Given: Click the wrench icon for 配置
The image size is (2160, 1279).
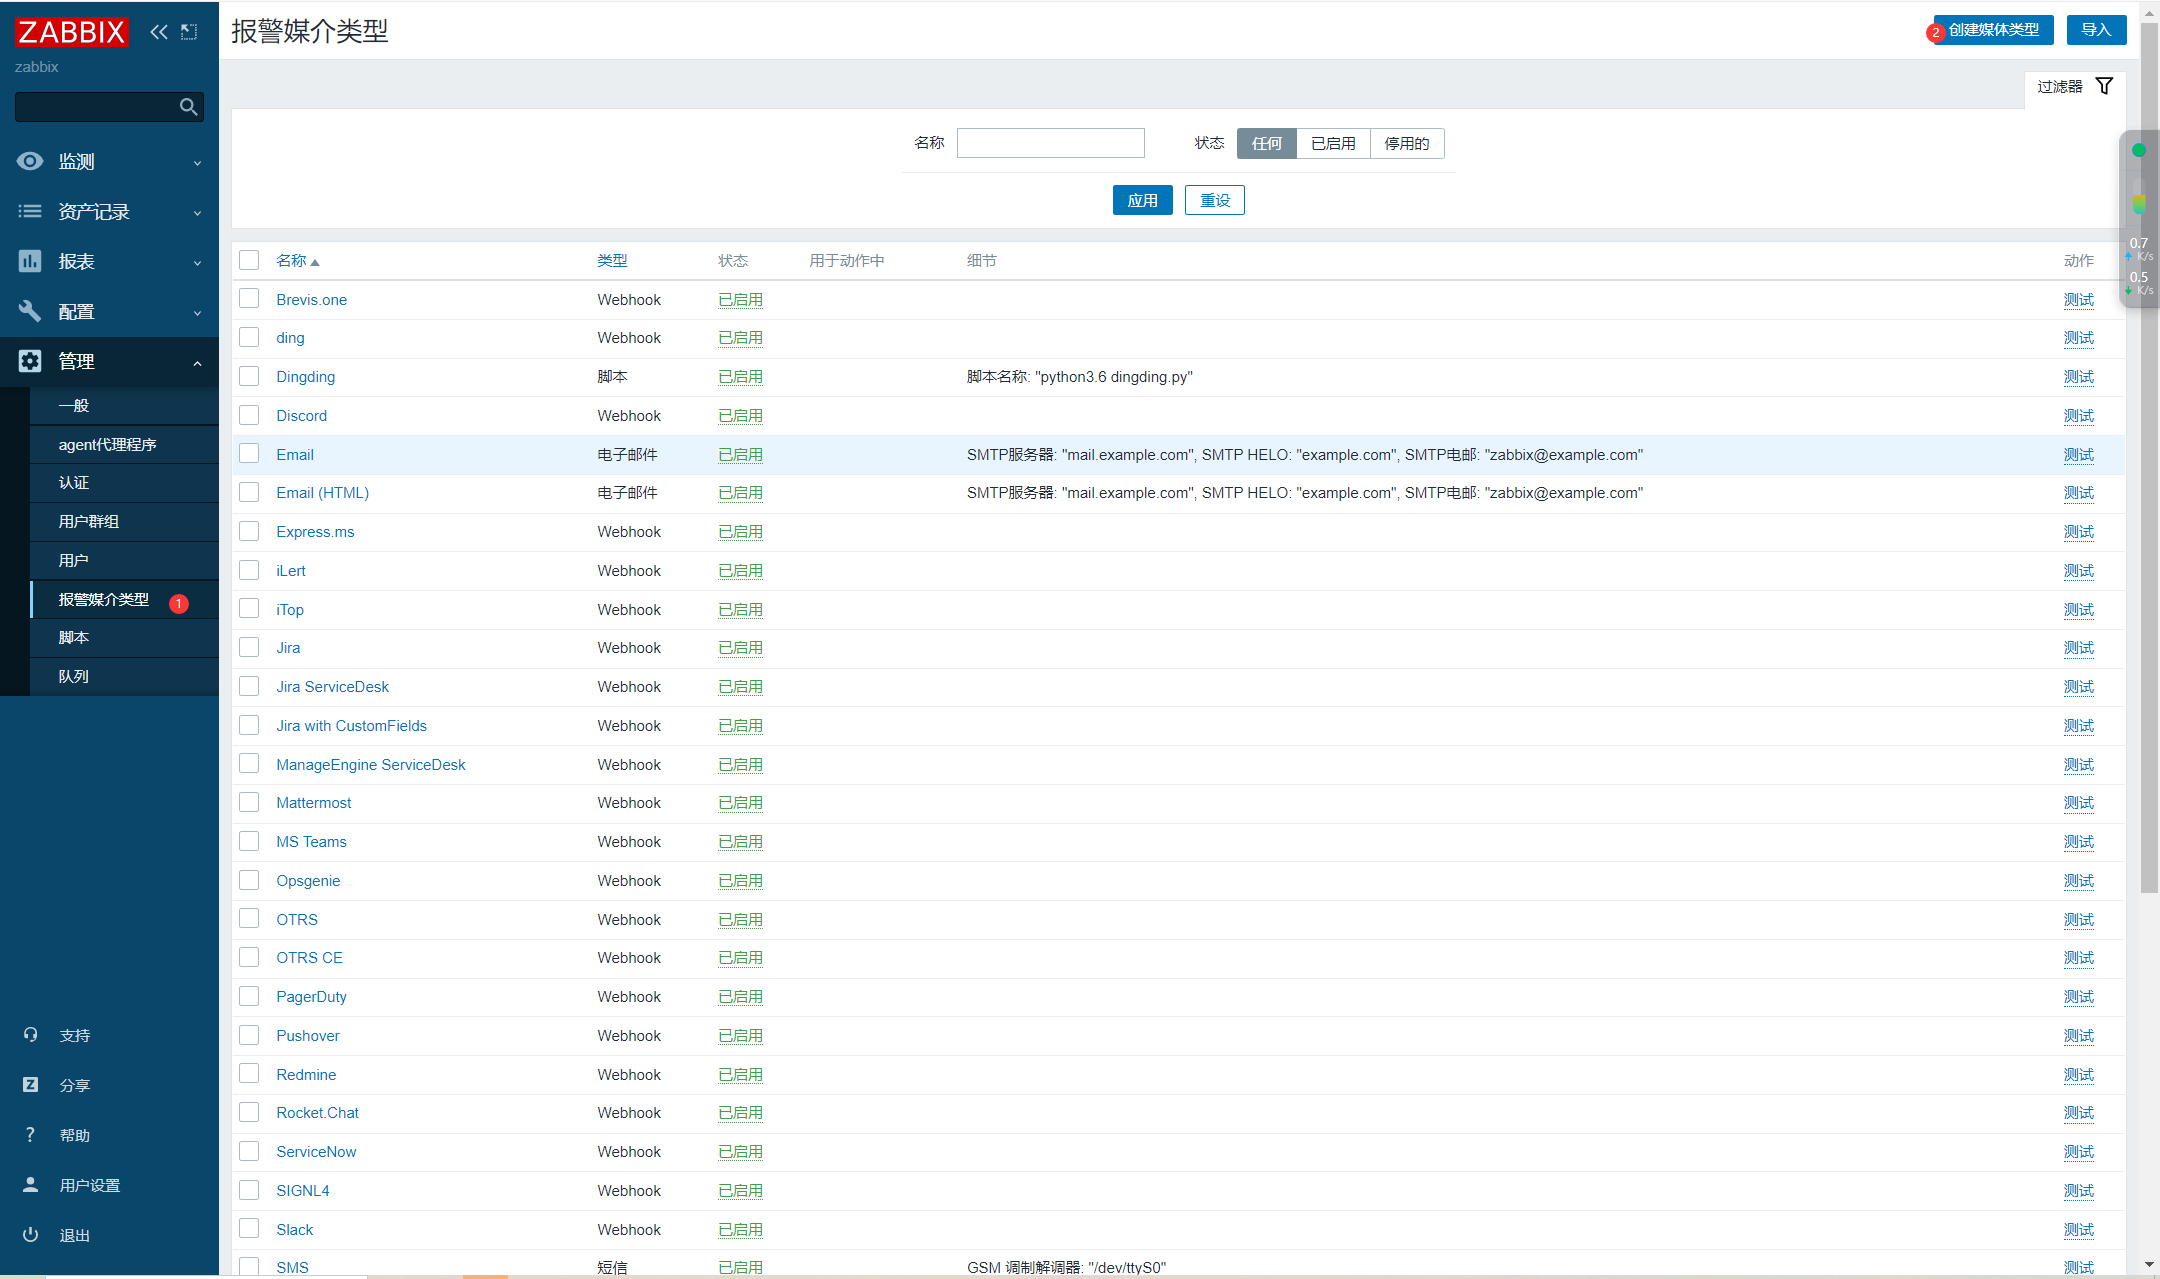Looking at the screenshot, I should pyautogui.click(x=30, y=311).
